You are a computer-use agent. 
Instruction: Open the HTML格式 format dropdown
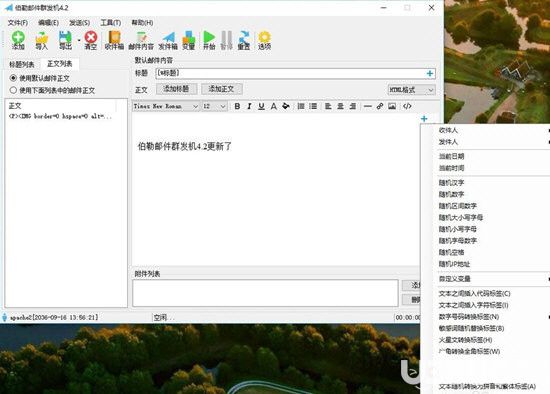pos(412,90)
